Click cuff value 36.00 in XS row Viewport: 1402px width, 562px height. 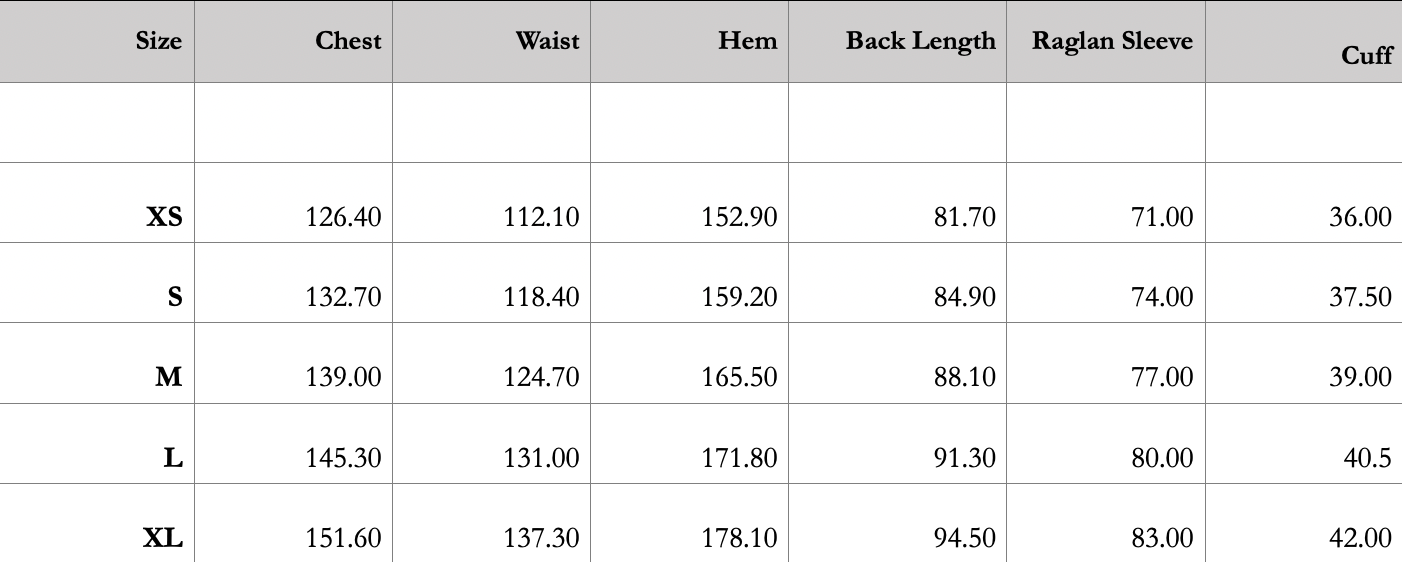point(1360,217)
